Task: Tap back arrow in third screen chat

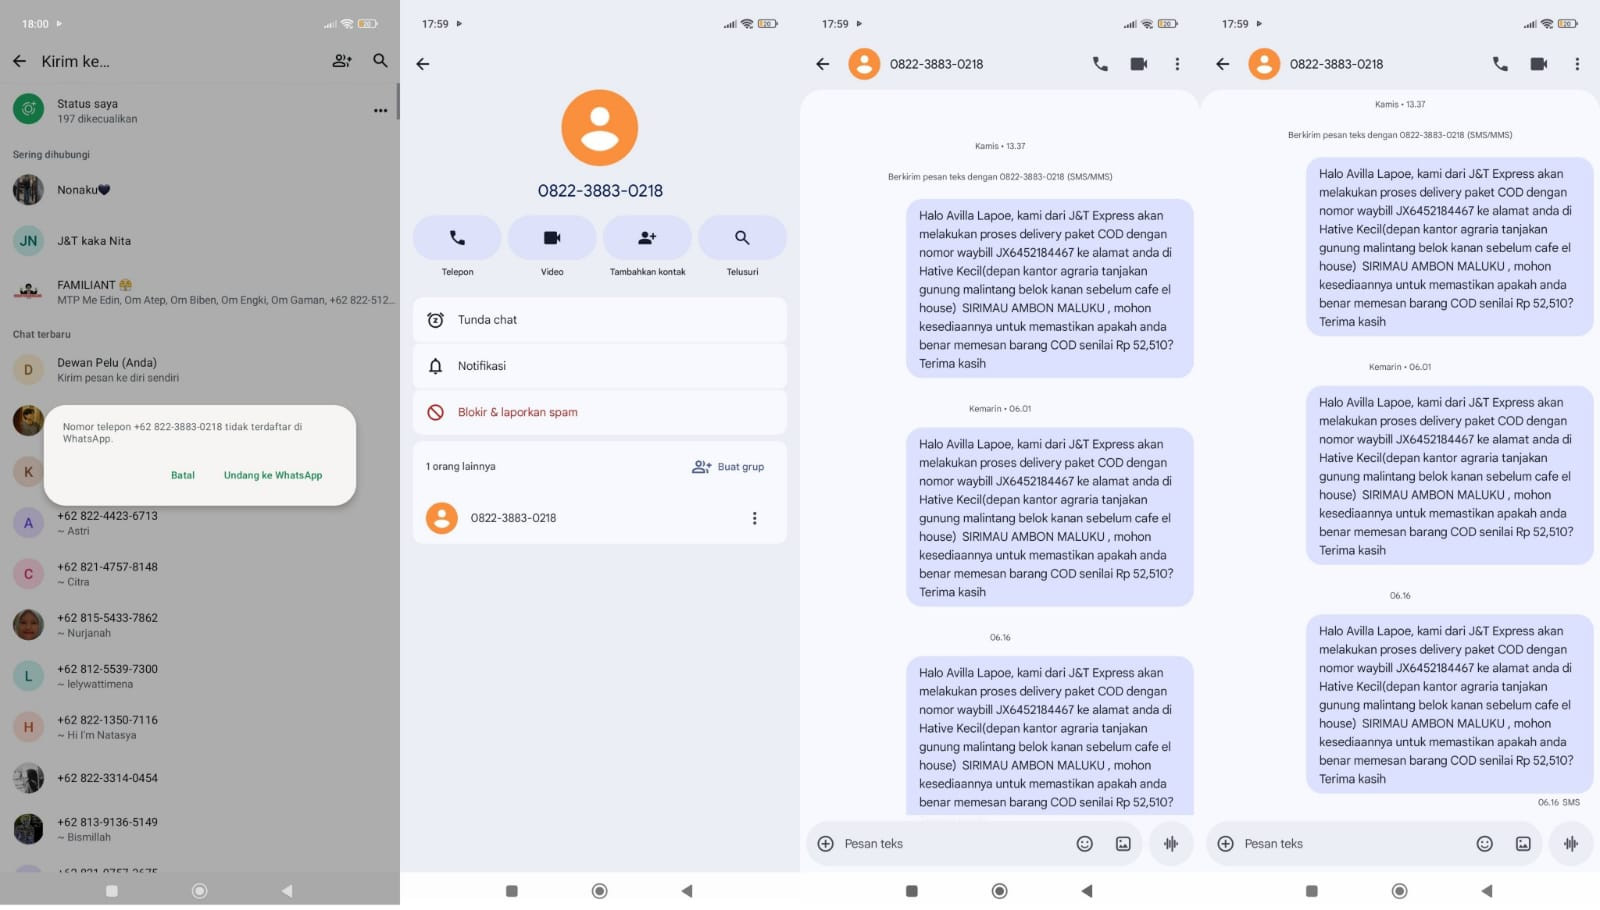Action: (823, 64)
